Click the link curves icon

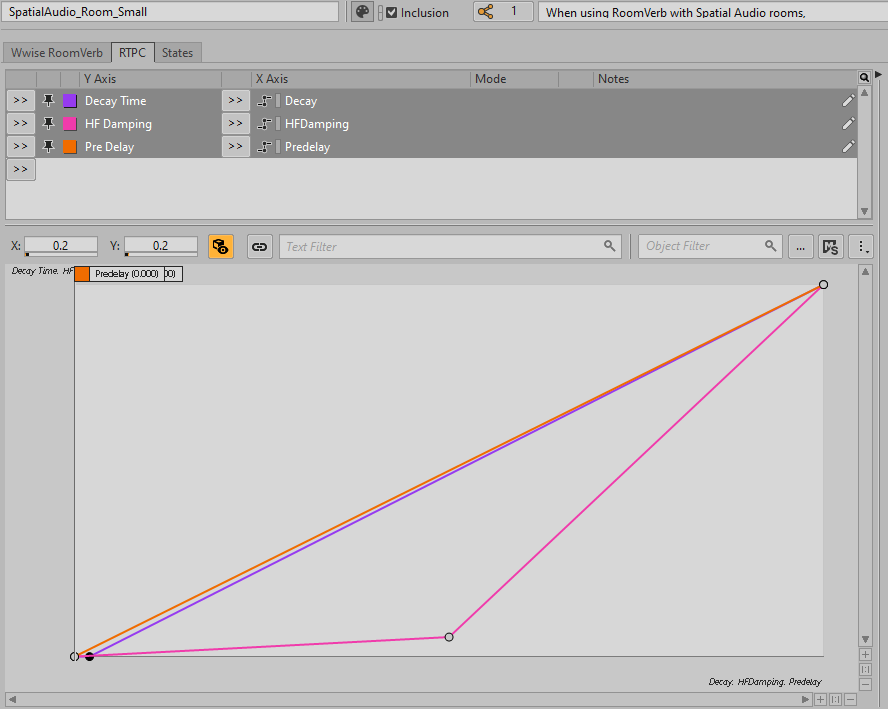(260, 246)
